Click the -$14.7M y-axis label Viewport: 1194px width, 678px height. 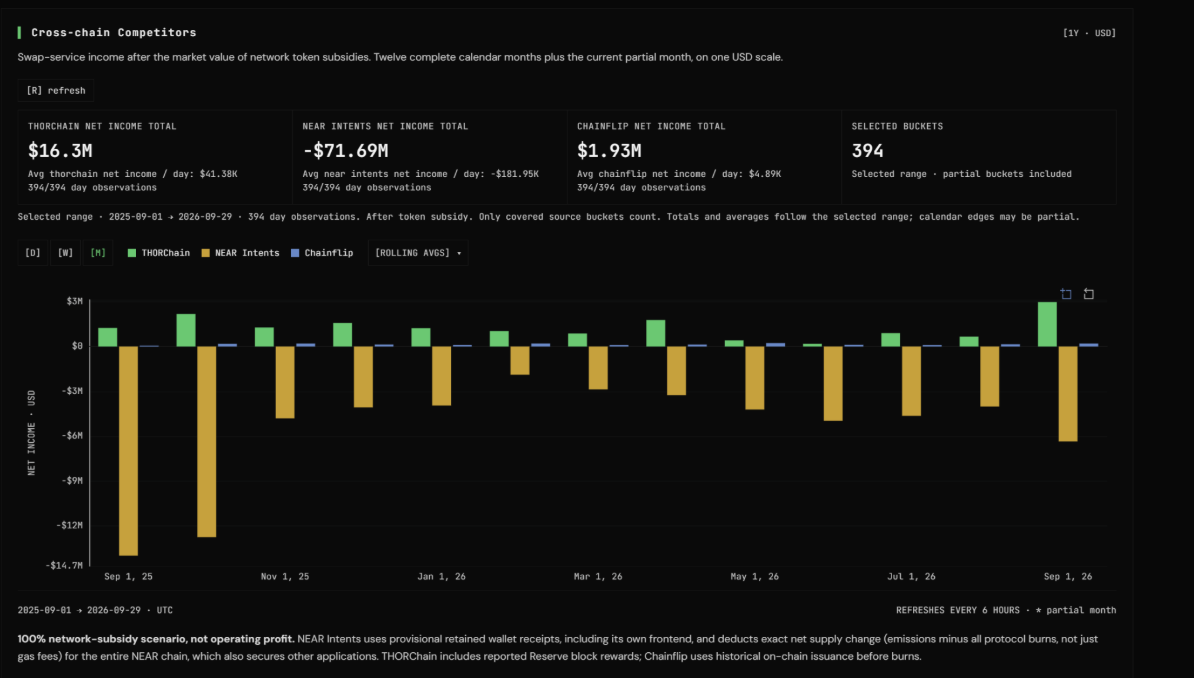[64, 565]
